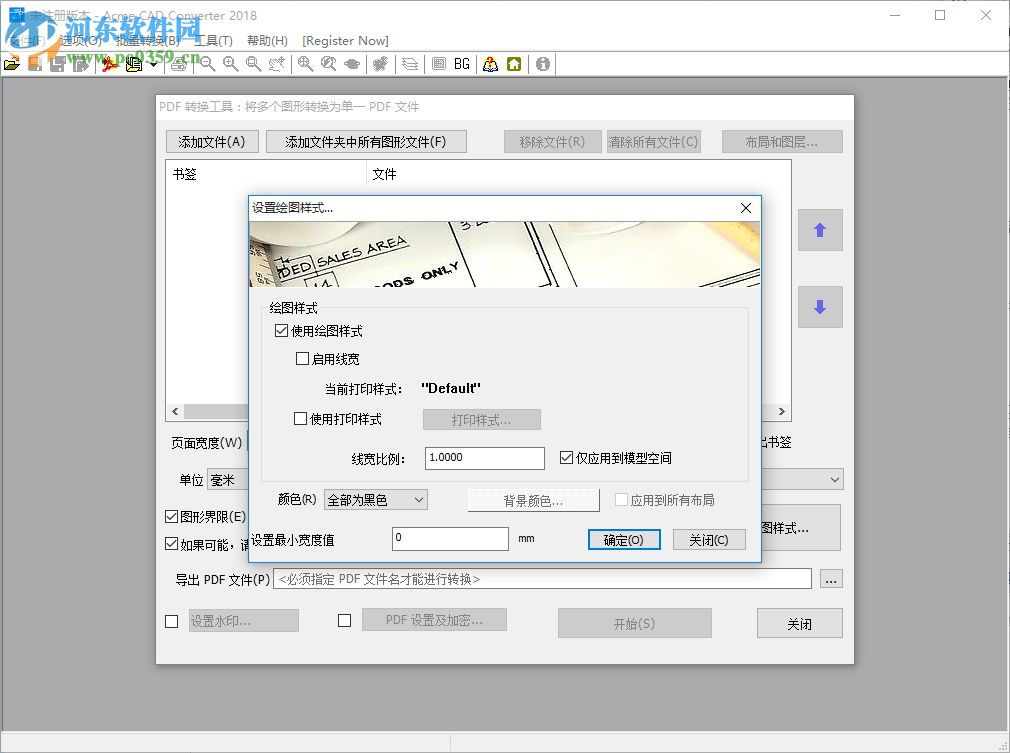The height and width of the screenshot is (753, 1010).
Task: Open the 帮助(H) menu
Action: (266, 41)
